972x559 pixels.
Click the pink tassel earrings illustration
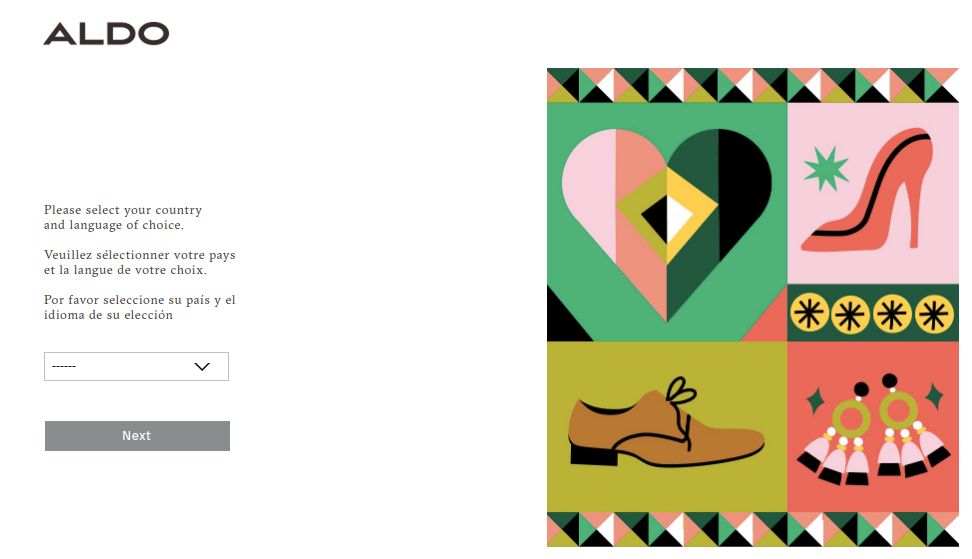(873, 429)
